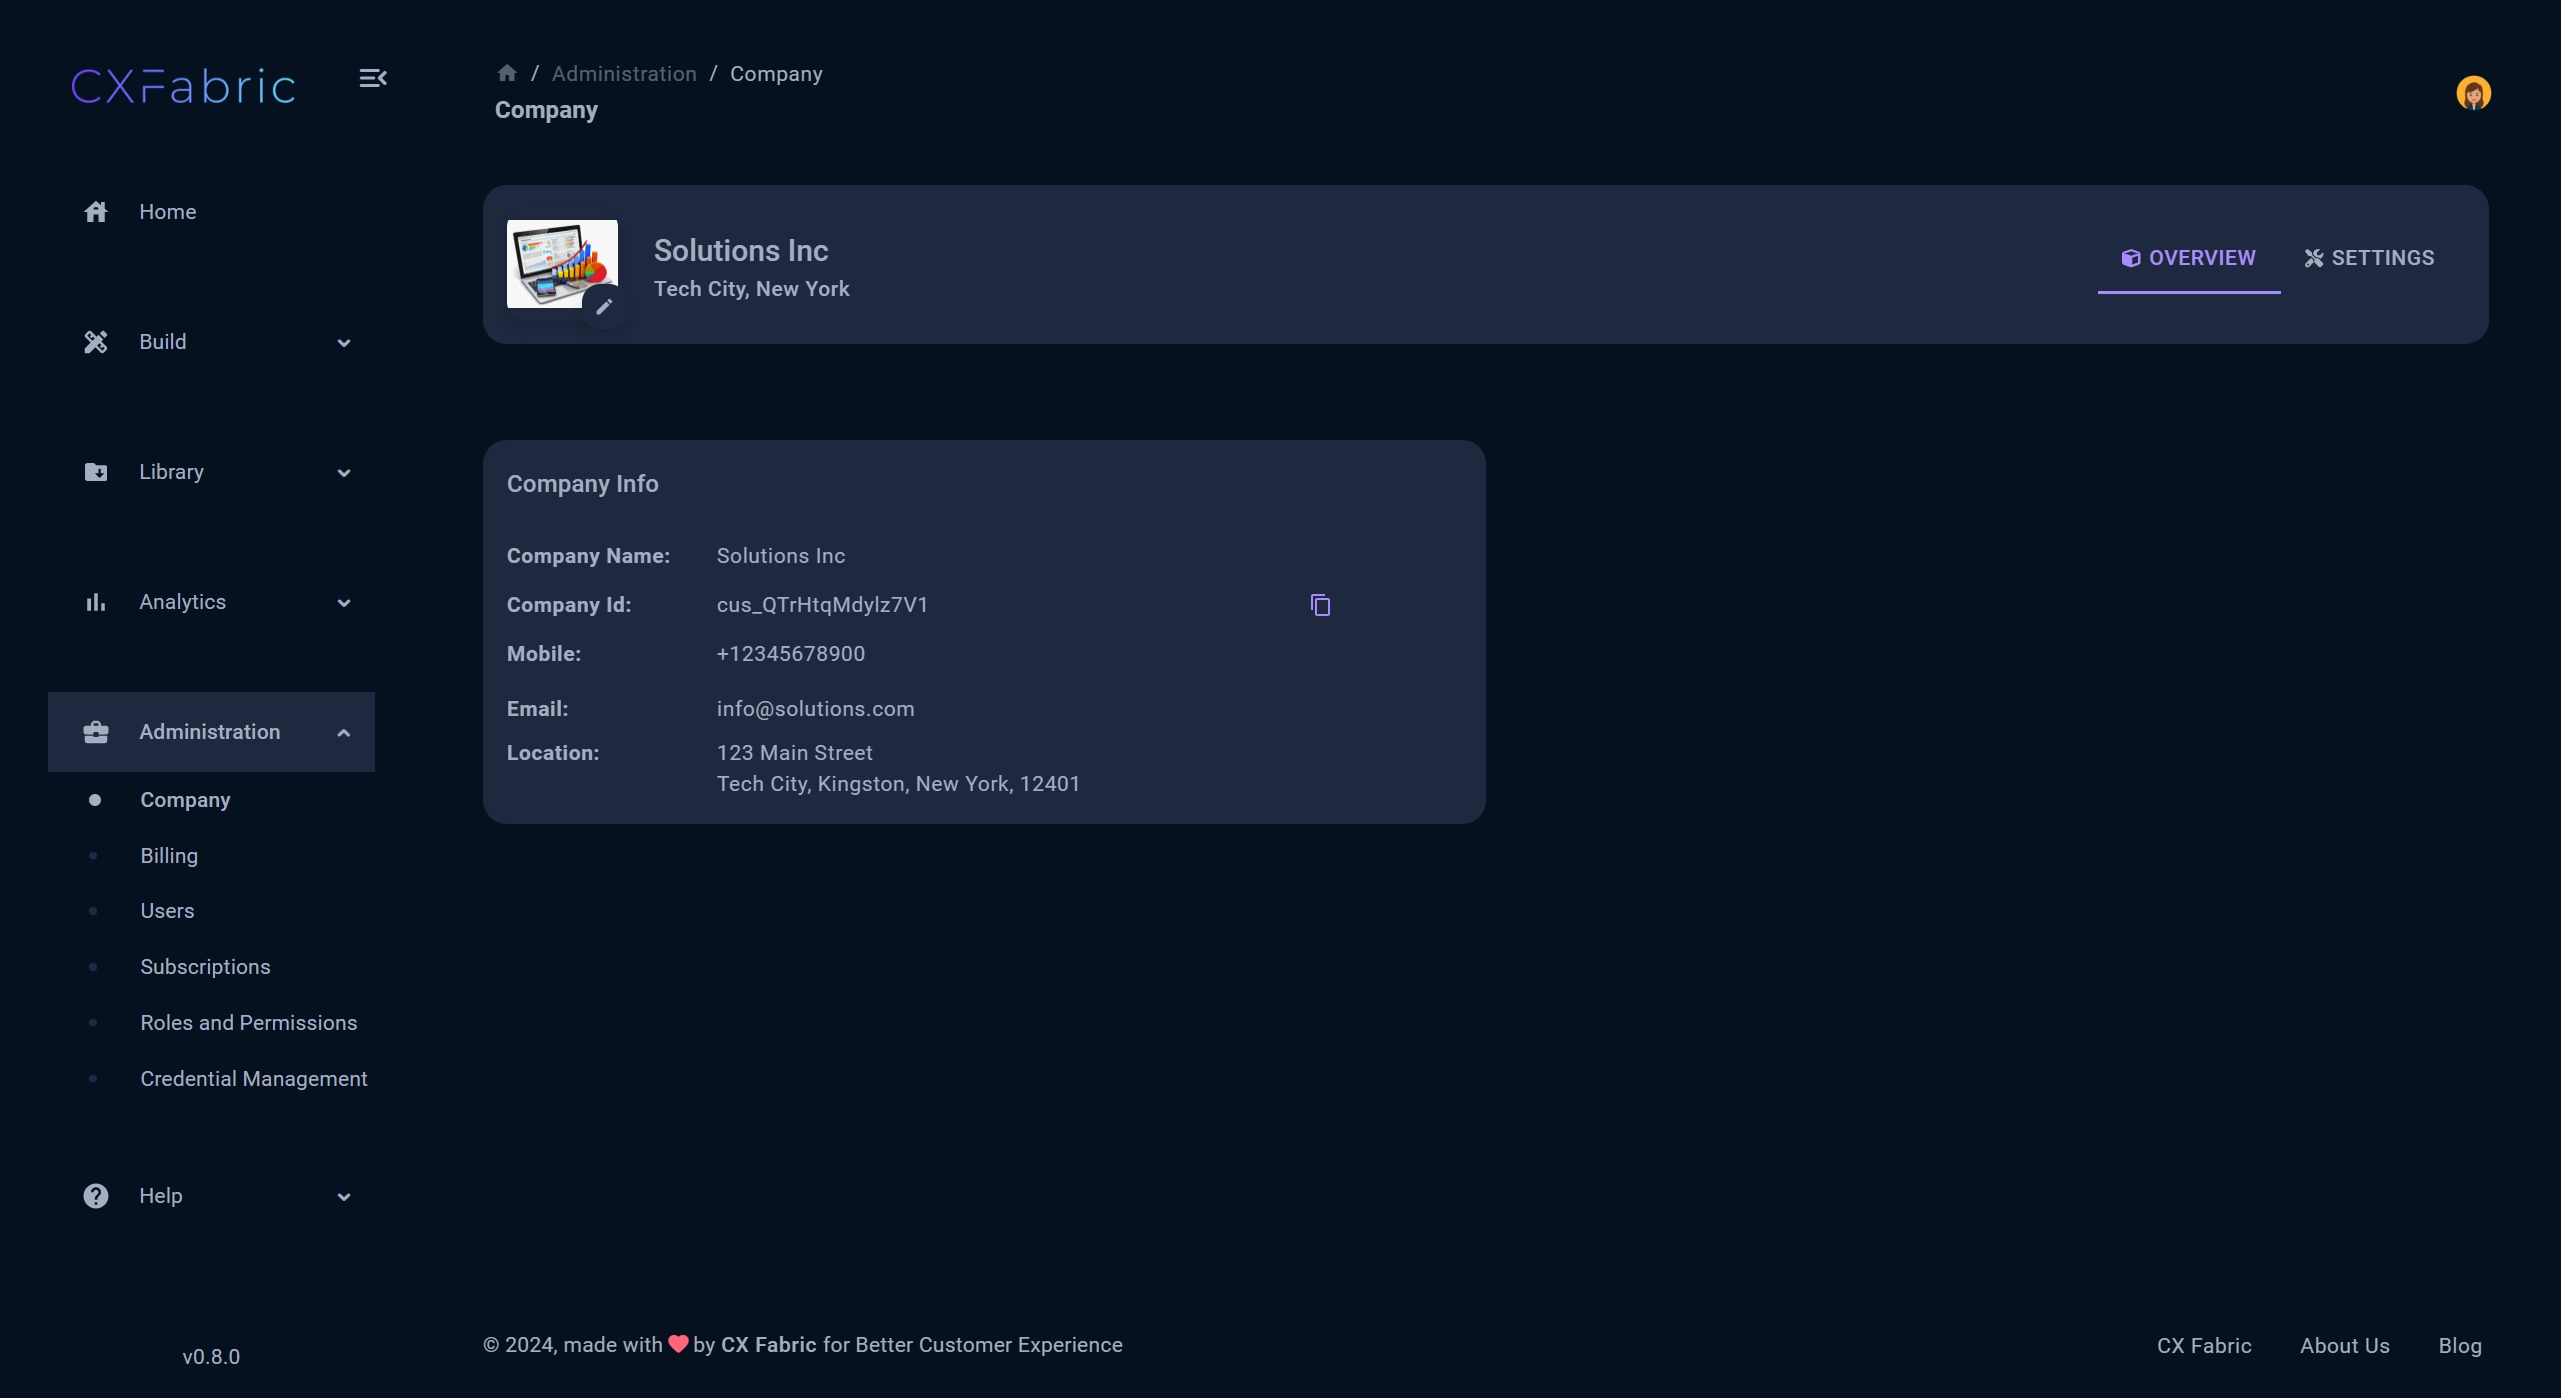Click the Analytics bar chart icon

pos(96,602)
